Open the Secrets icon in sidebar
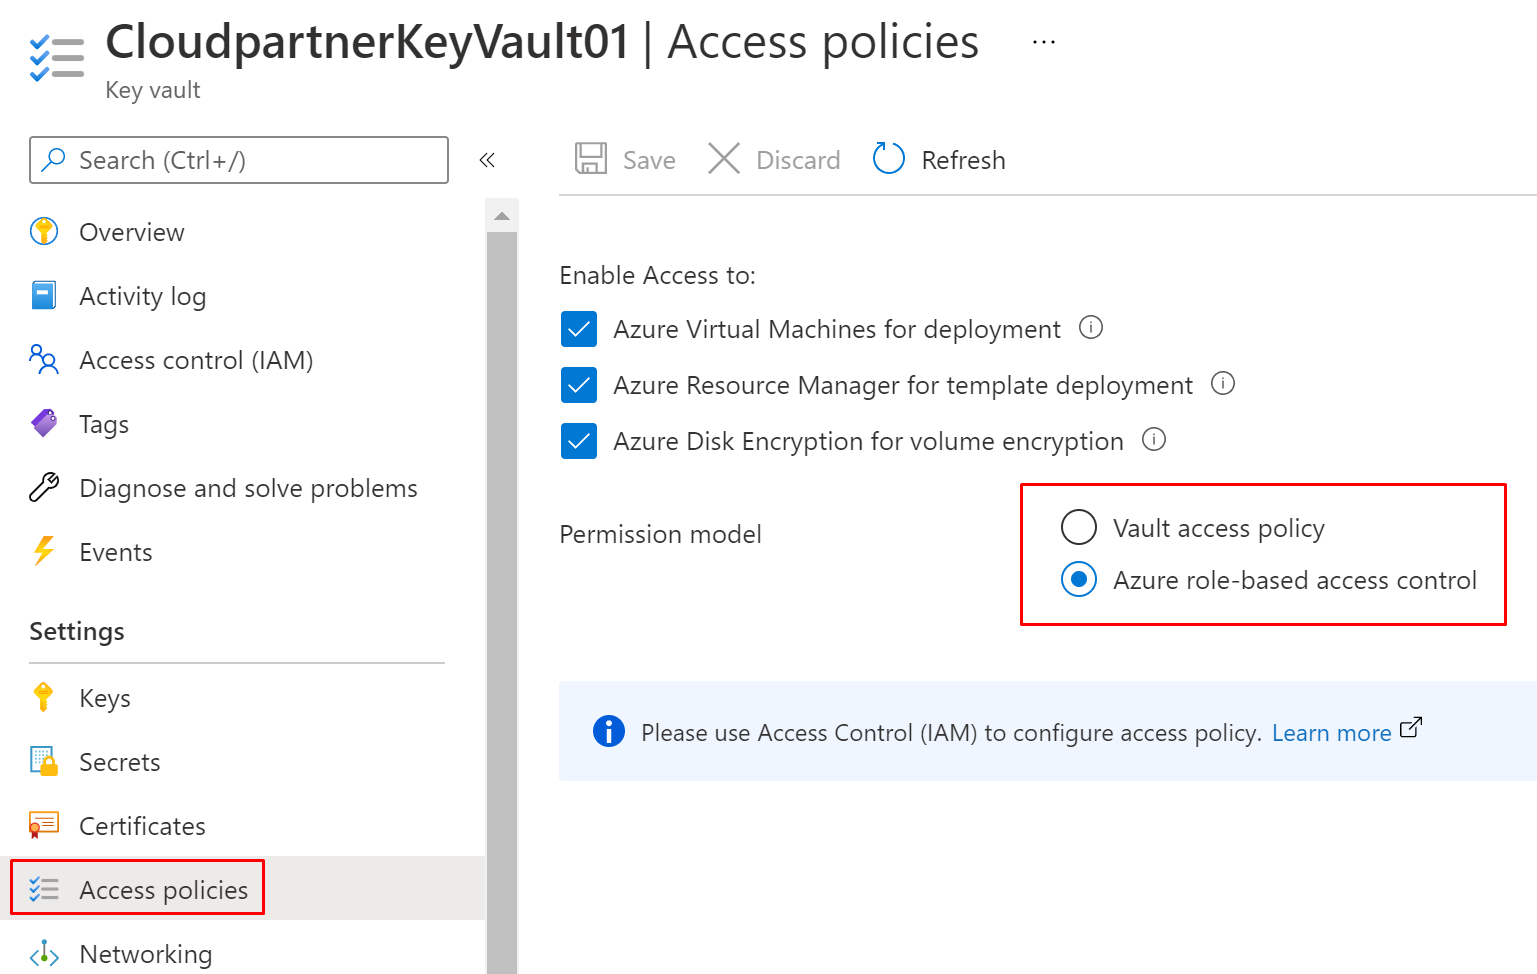The height and width of the screenshot is (974, 1537). pyautogui.click(x=44, y=762)
